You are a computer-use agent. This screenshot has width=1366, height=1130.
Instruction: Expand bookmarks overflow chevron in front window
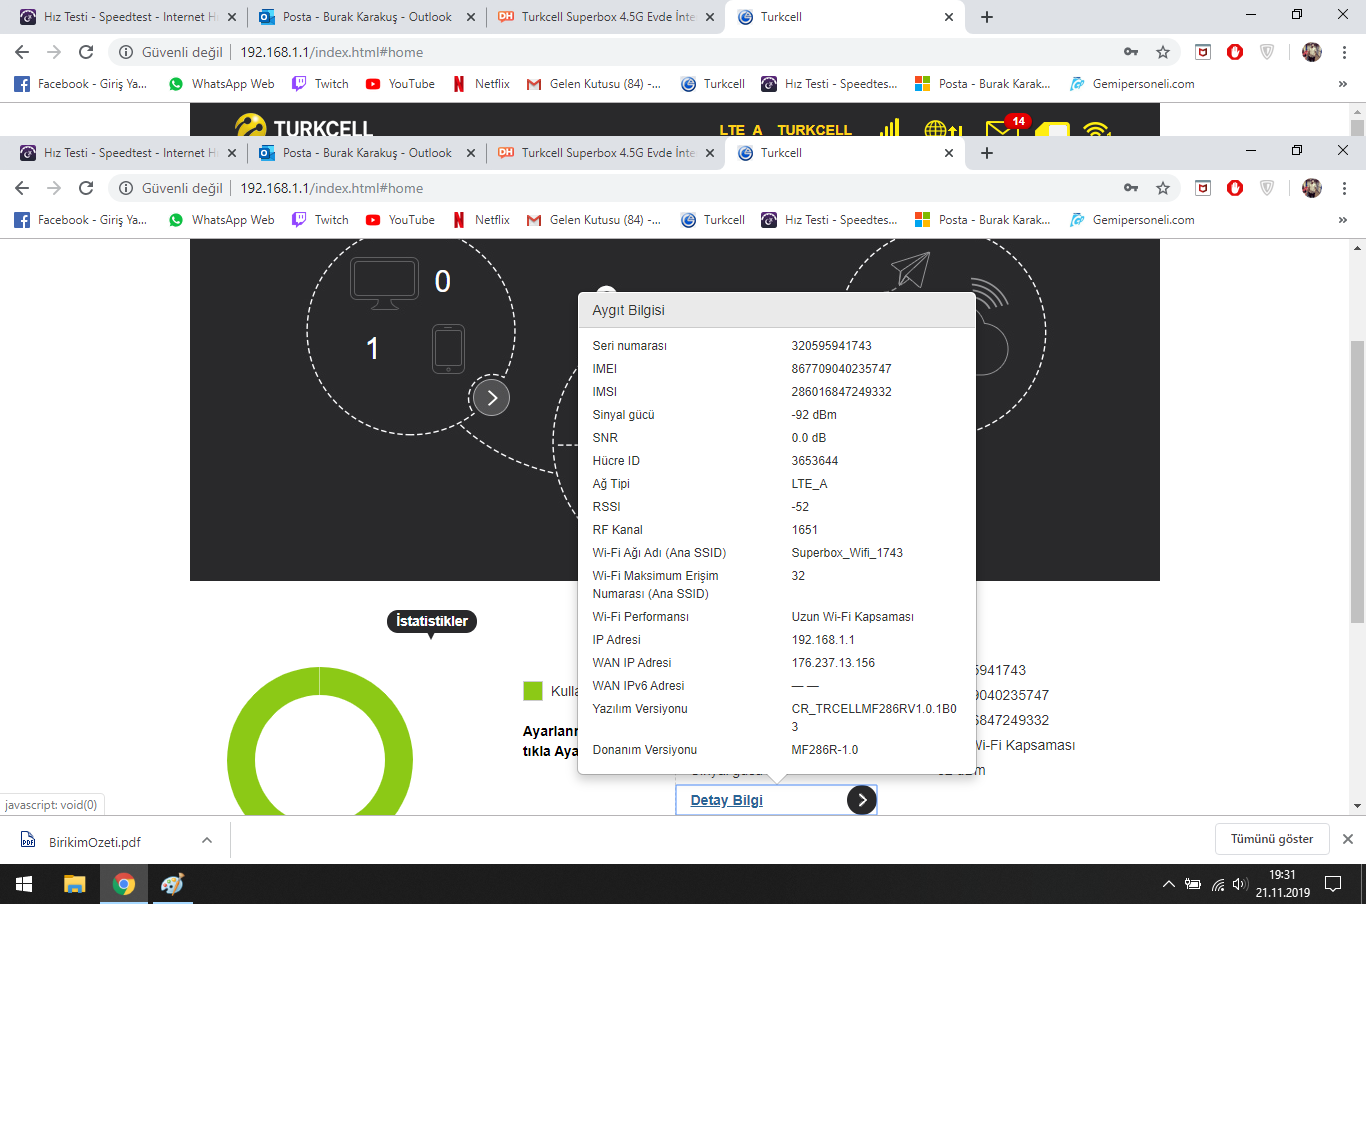pos(1342,220)
